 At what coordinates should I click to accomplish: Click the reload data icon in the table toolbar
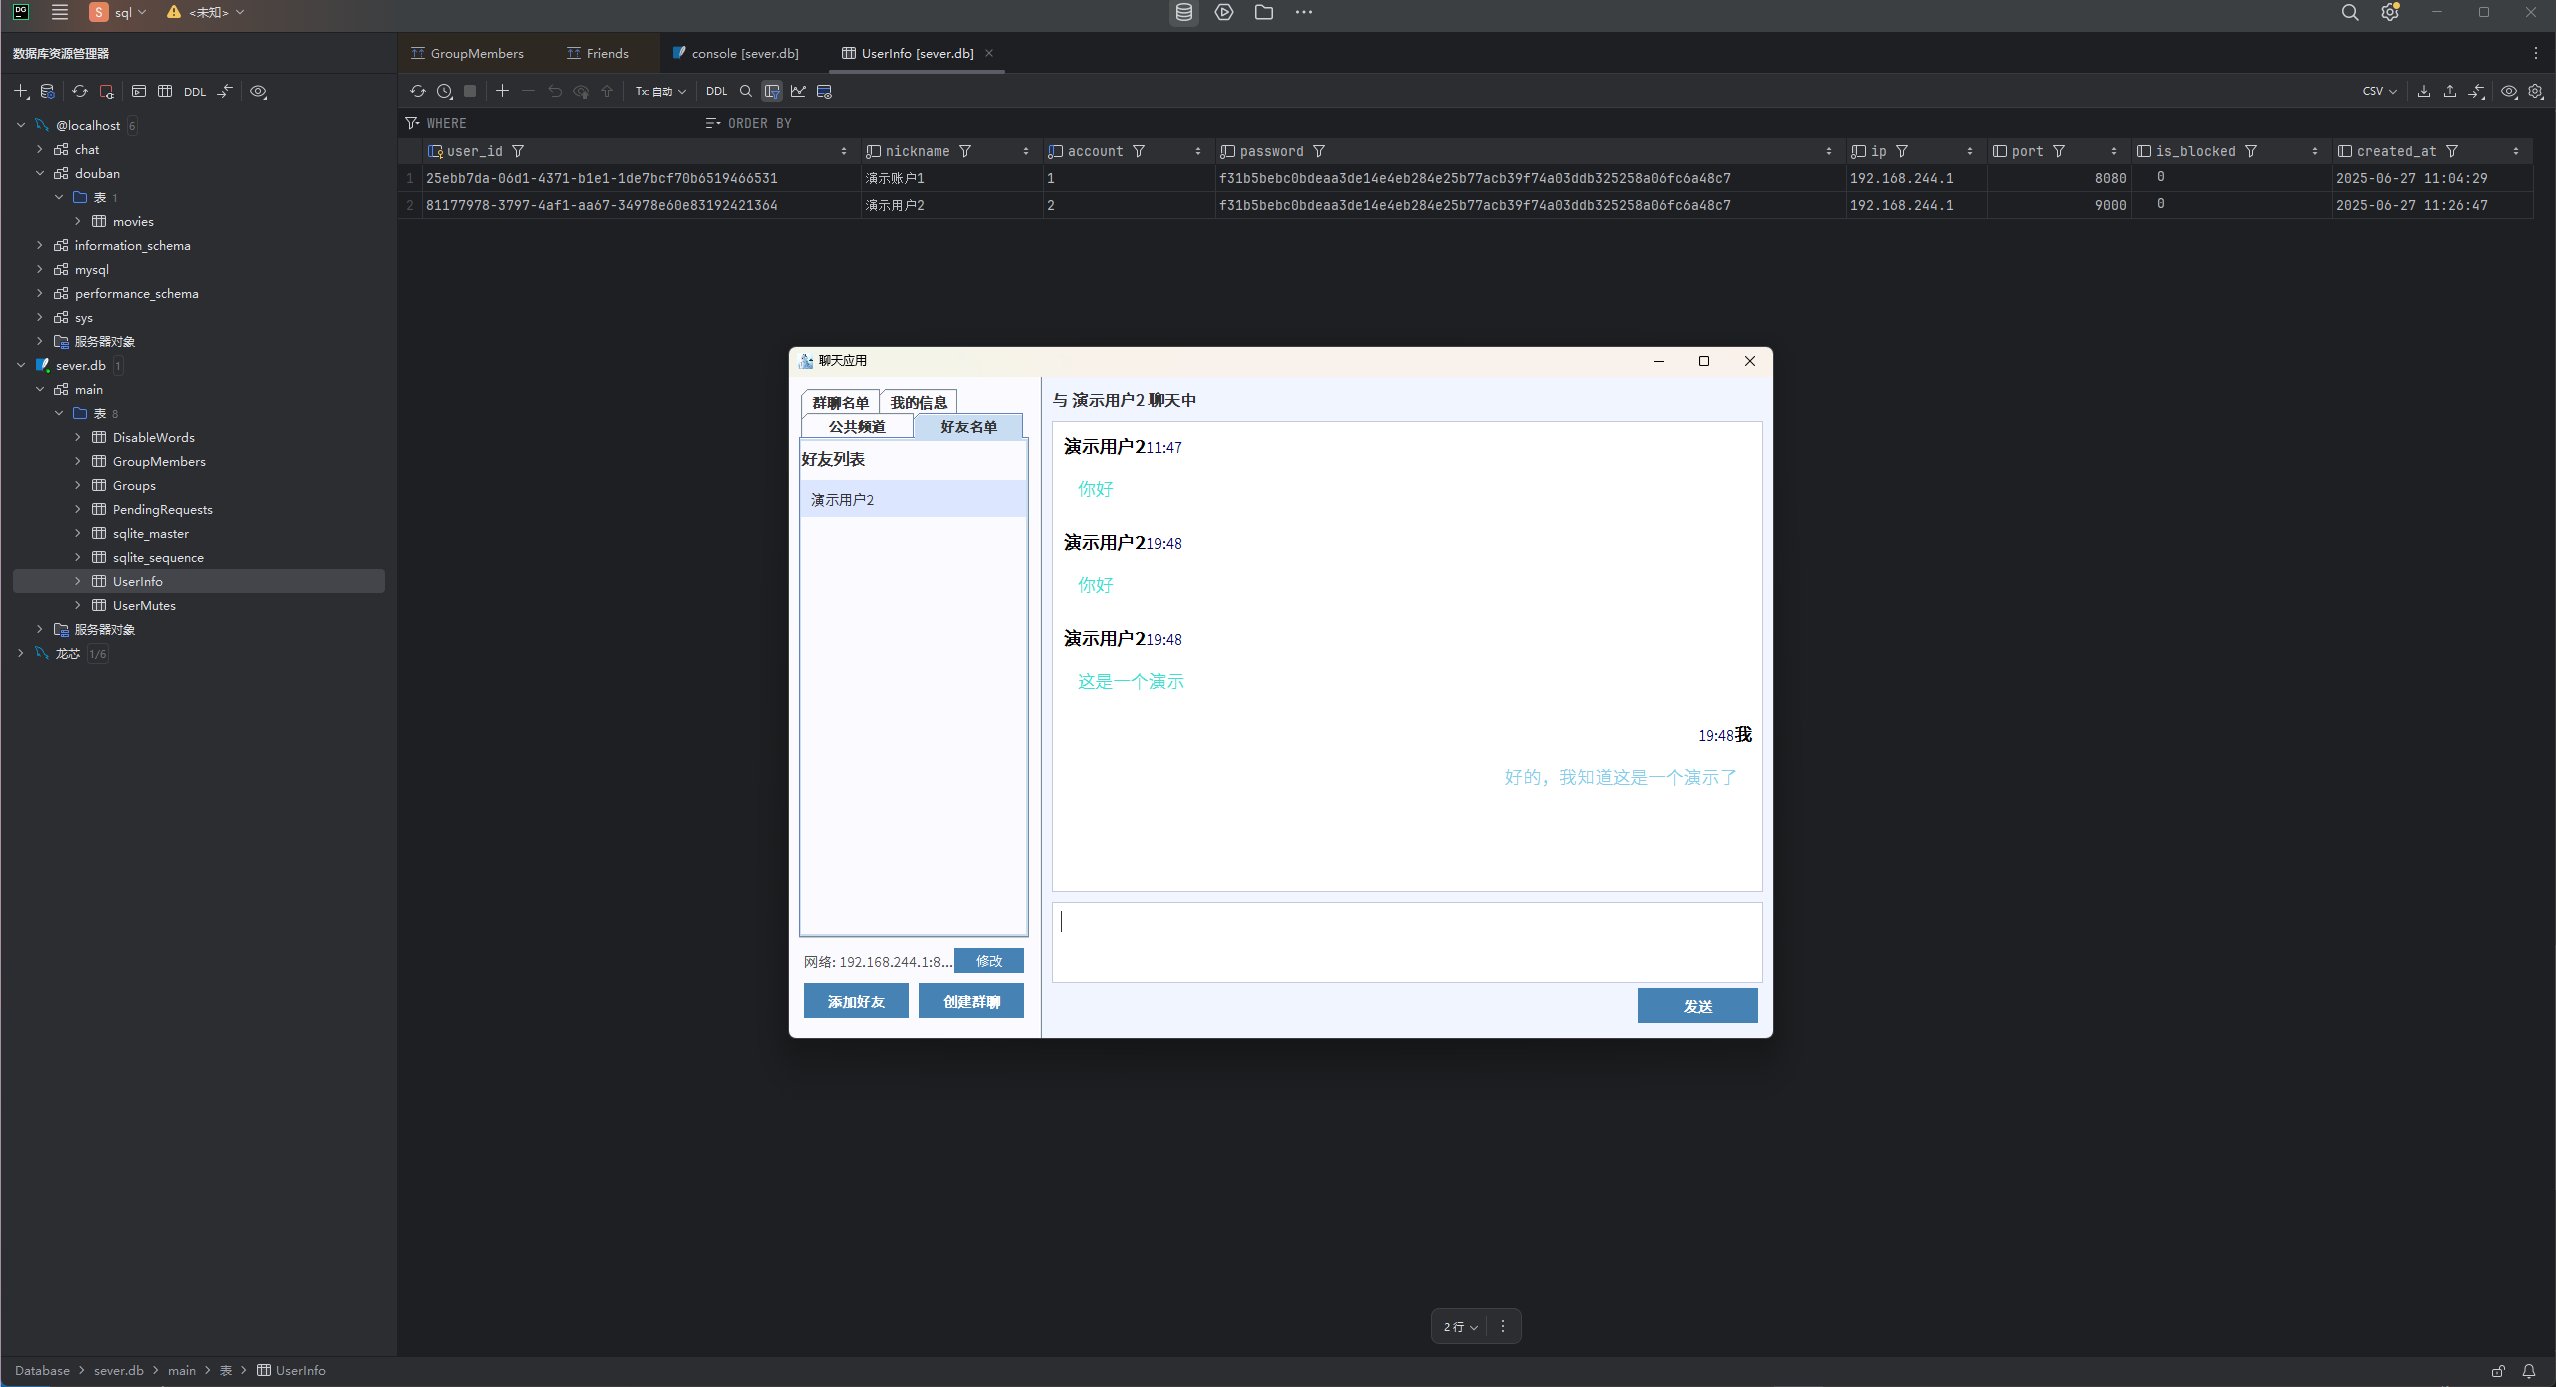[x=418, y=91]
